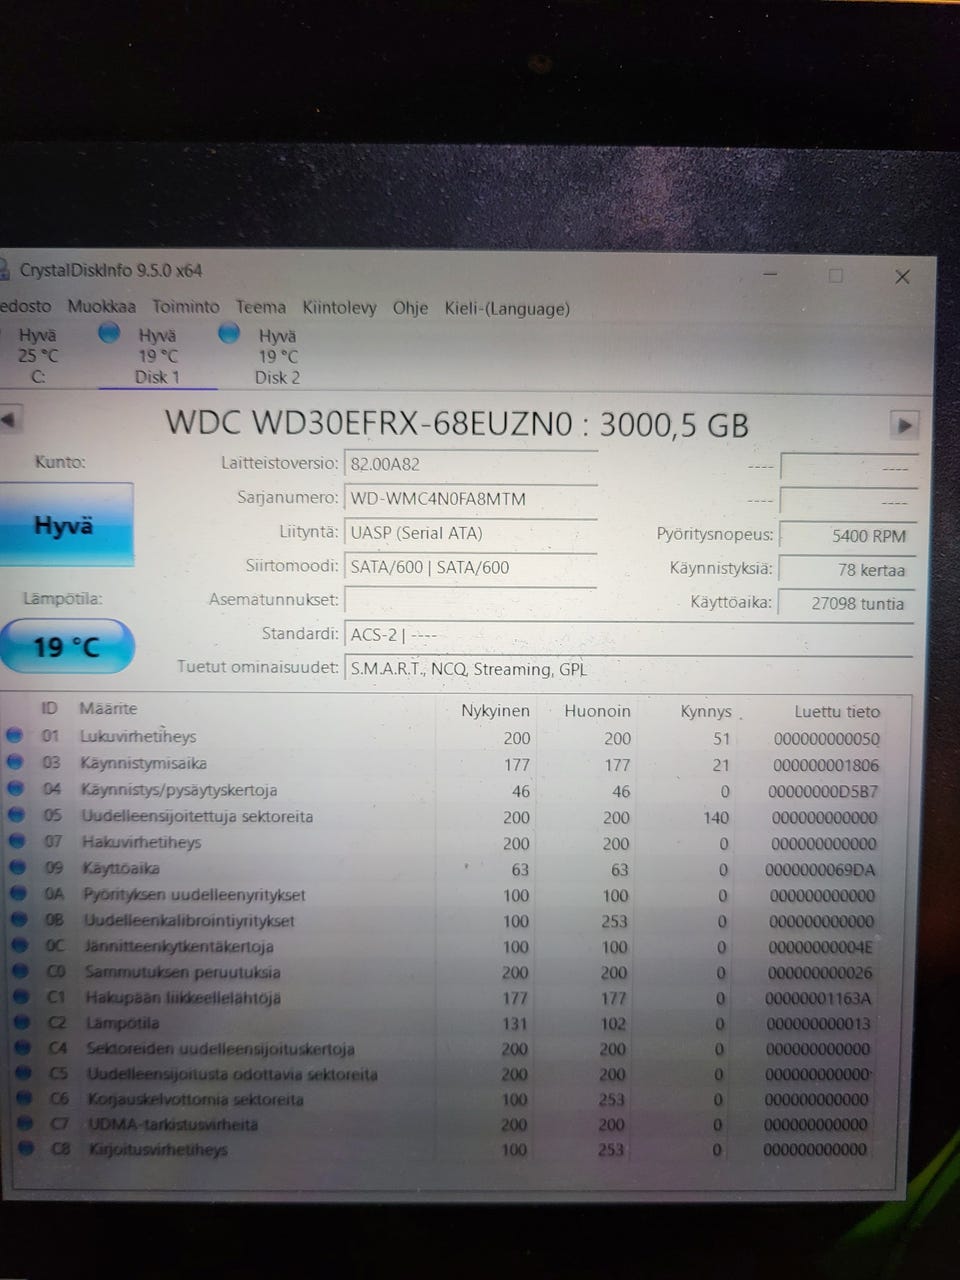Open the Muokkaa menu
This screenshot has width=960, height=1280.
[x=101, y=307]
